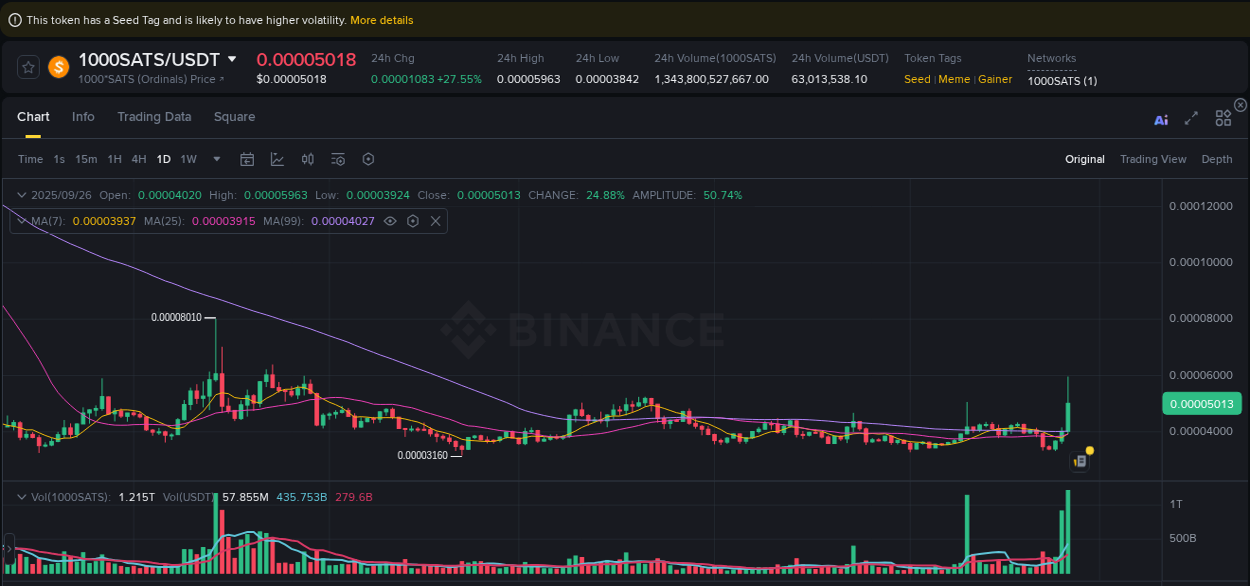Click the OHLC candlestick display icon
Screen dimensions: 1250x586
click(307, 159)
